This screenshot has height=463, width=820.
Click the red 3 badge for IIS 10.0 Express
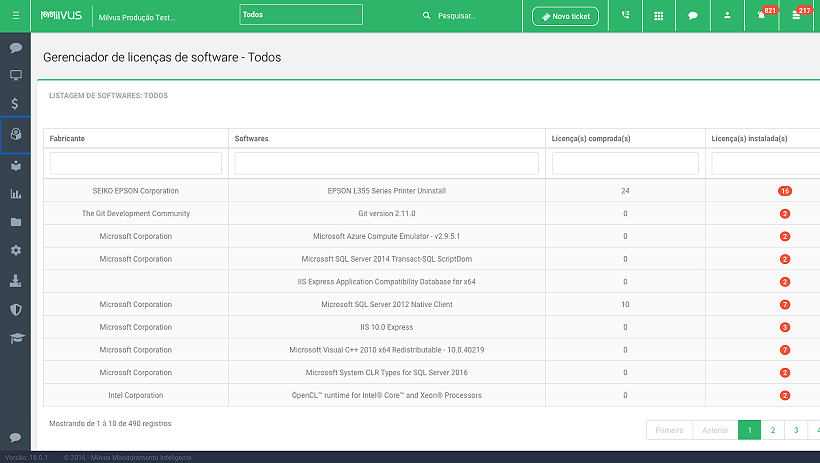[784, 328]
